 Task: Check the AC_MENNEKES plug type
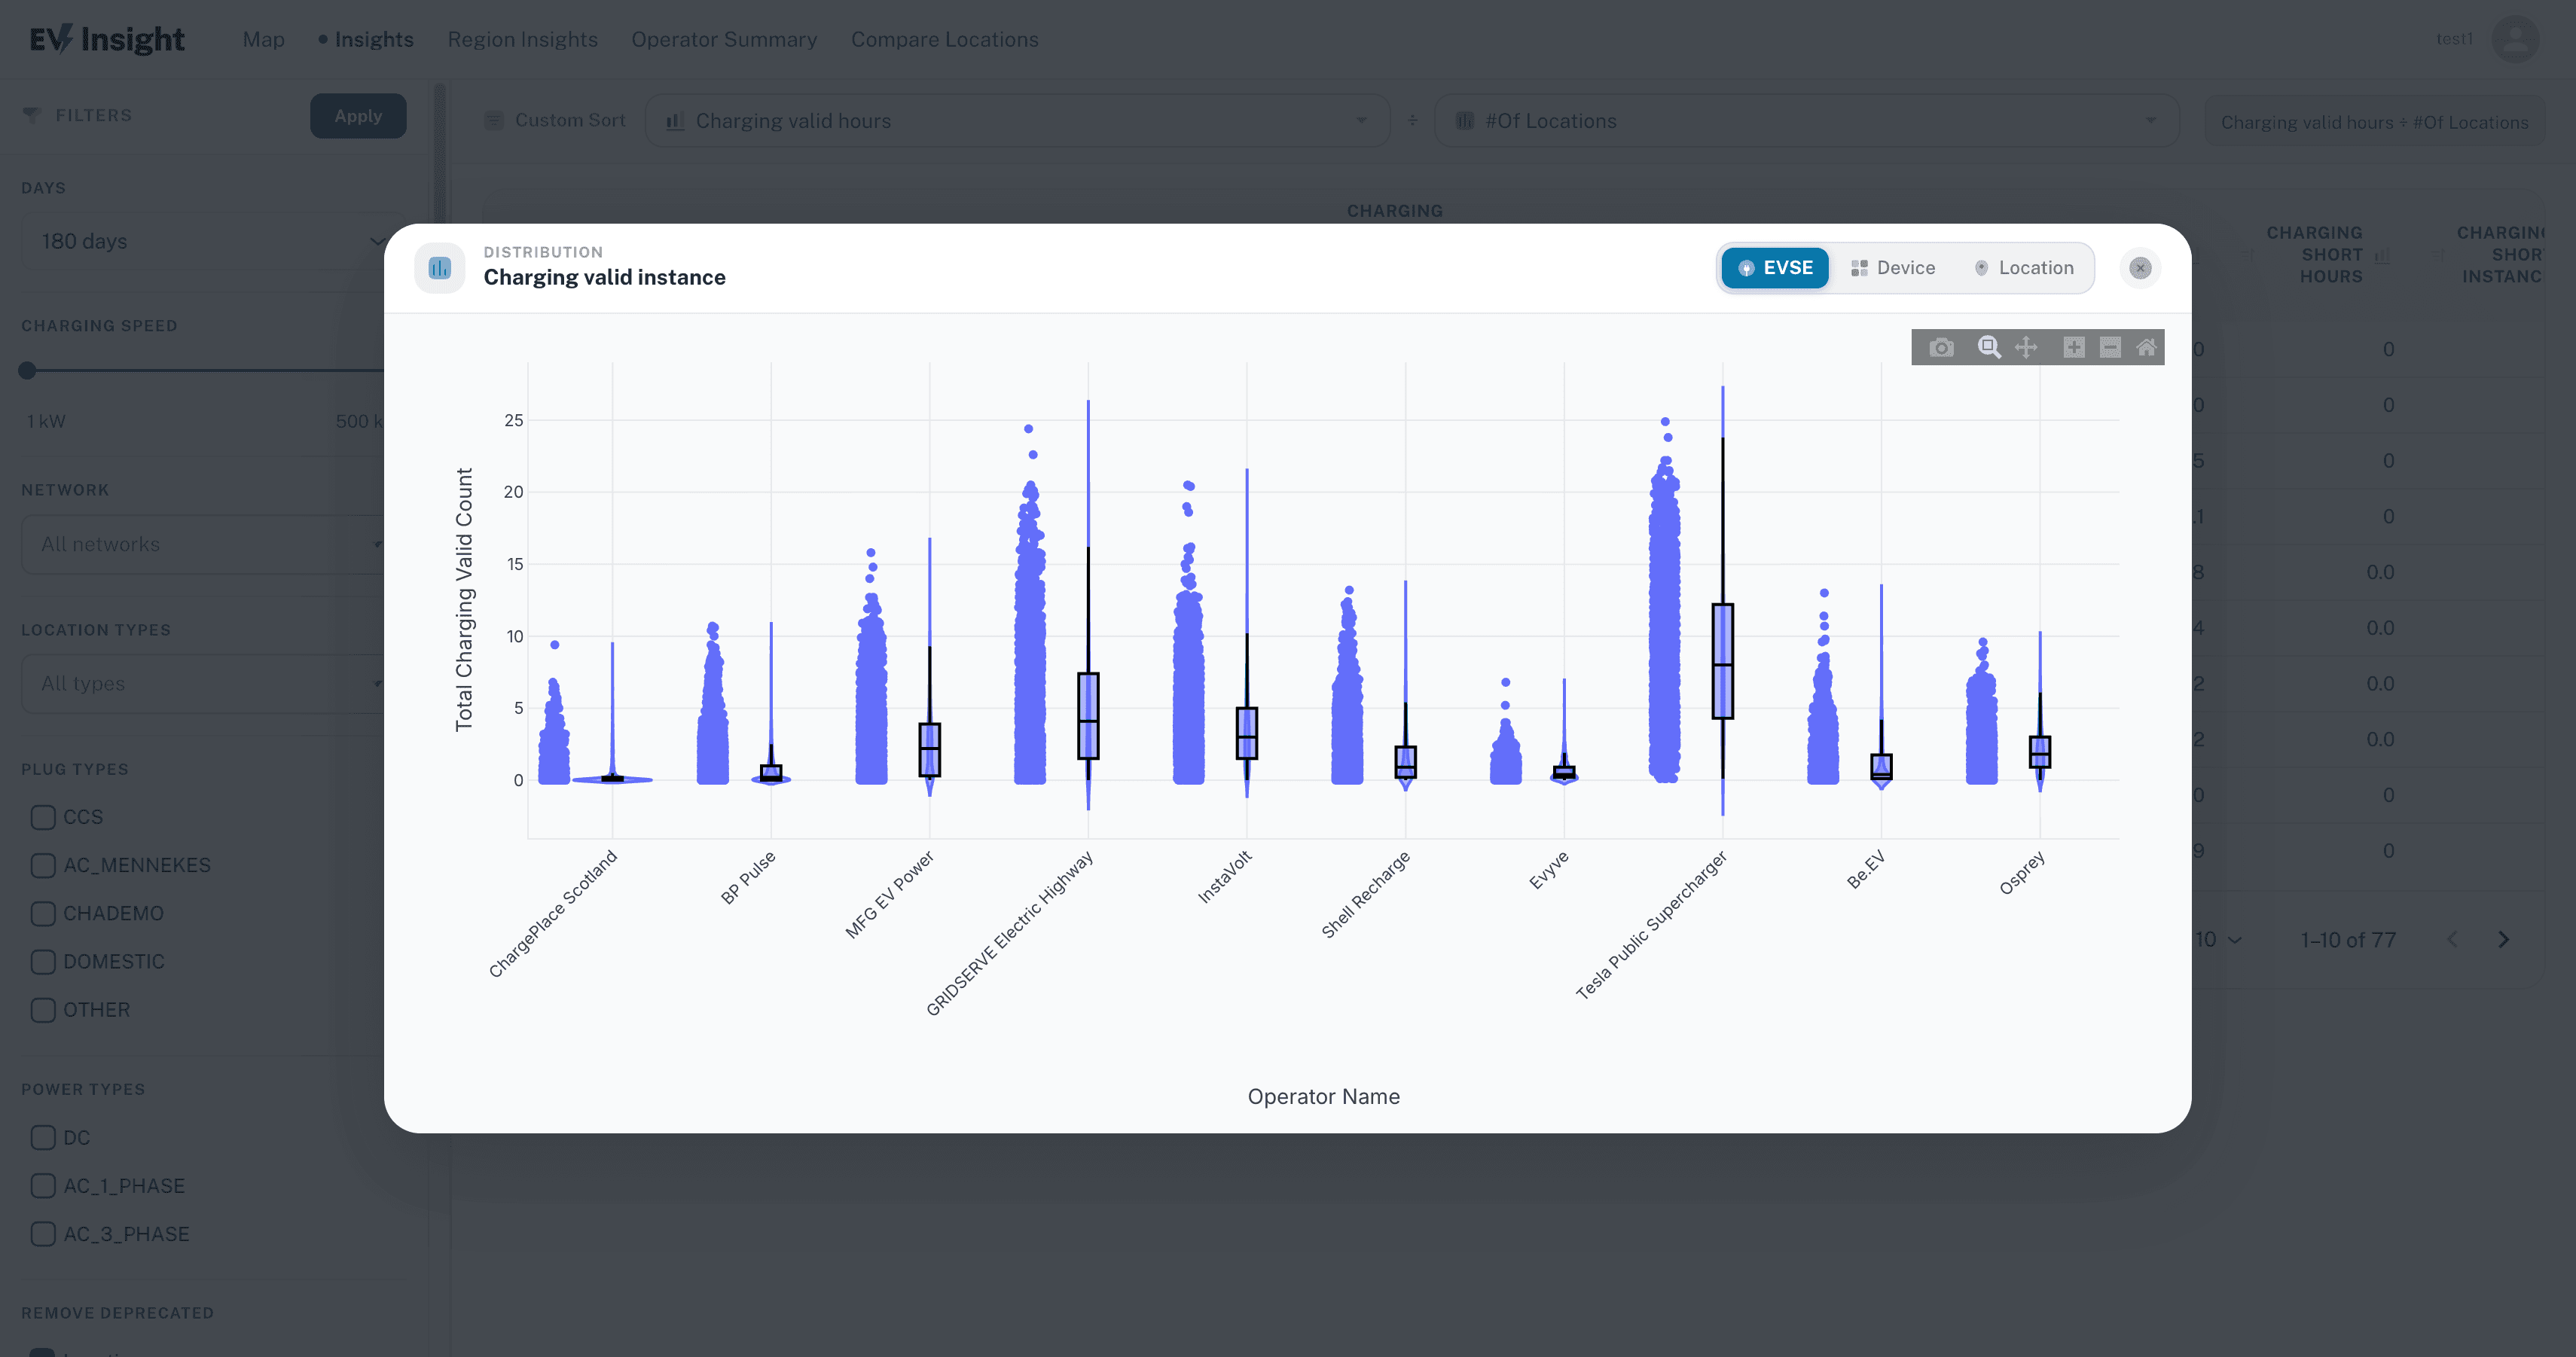coord(43,865)
